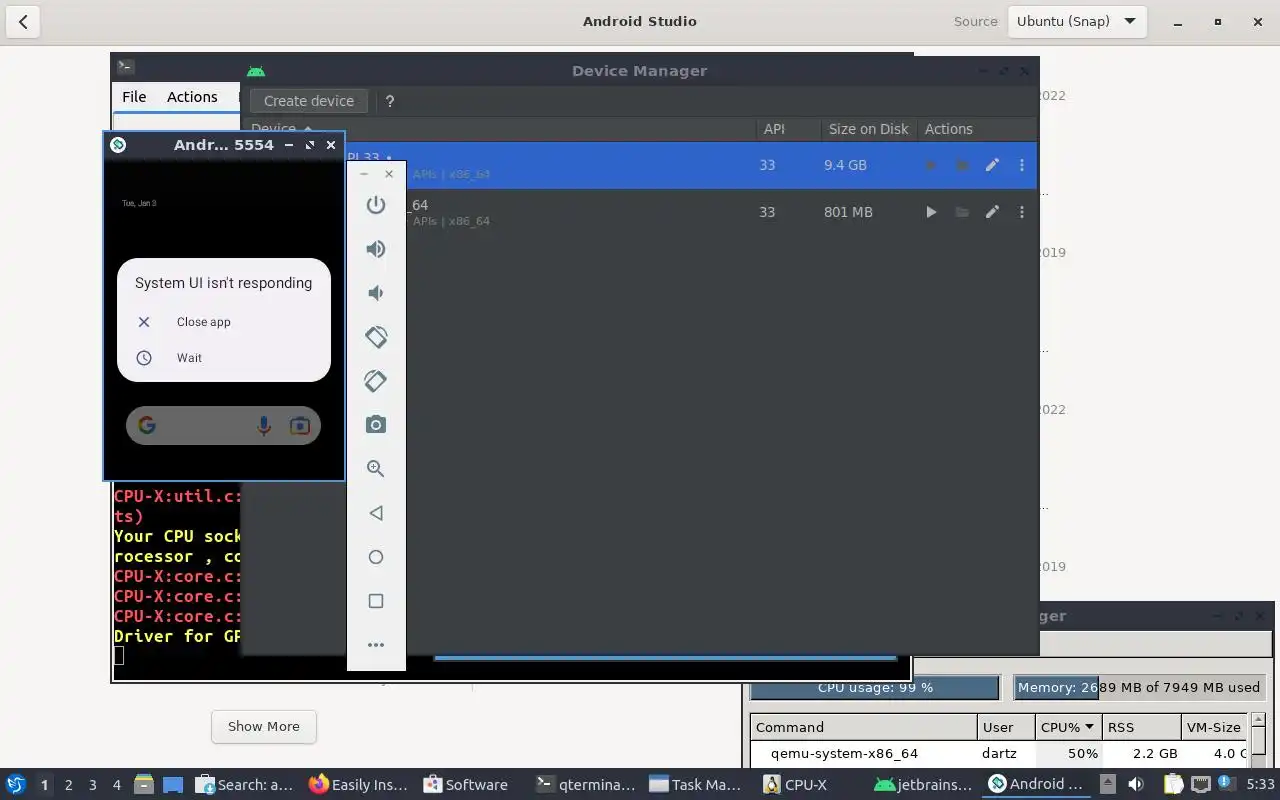Edit the 9.4 GB device with pencil icon
This screenshot has height=800, width=1280.
992,165
